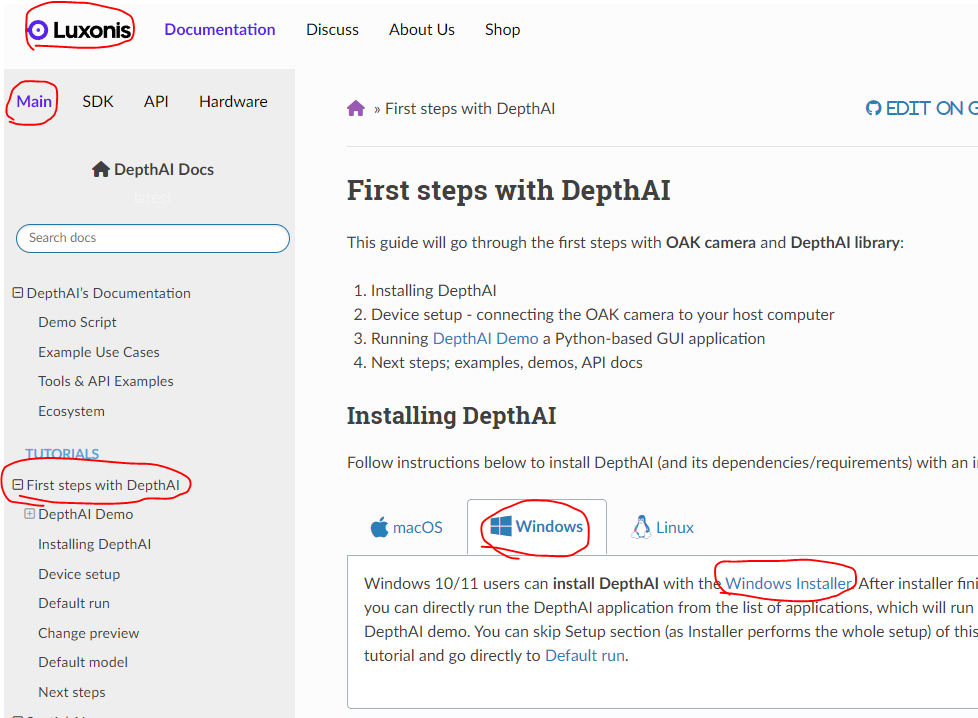
Task: Click the TUTORIALS sidebar heading
Action: coord(62,454)
